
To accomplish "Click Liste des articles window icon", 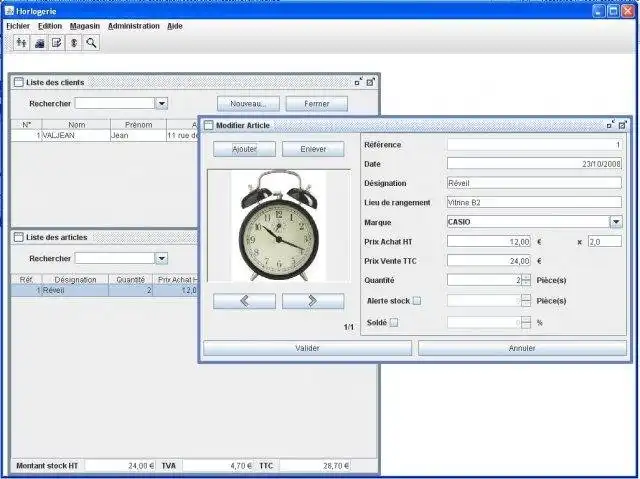I will pos(18,237).
